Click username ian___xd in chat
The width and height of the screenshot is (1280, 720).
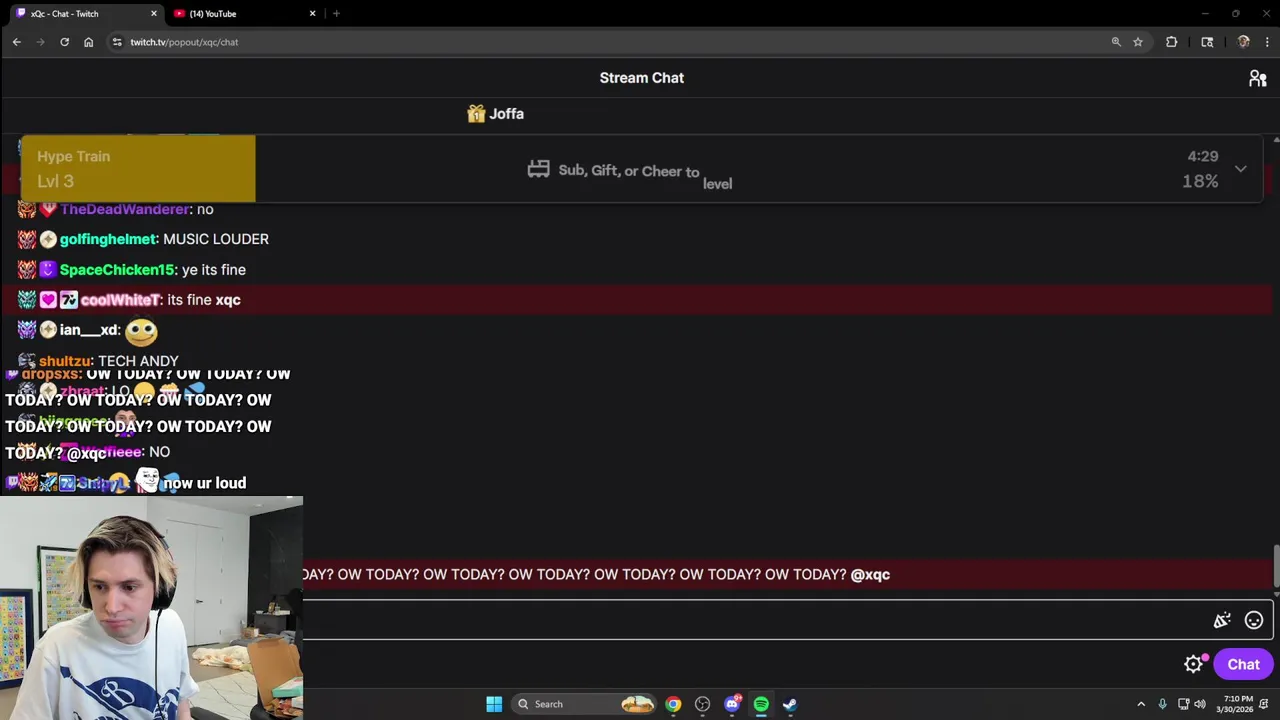coord(89,330)
